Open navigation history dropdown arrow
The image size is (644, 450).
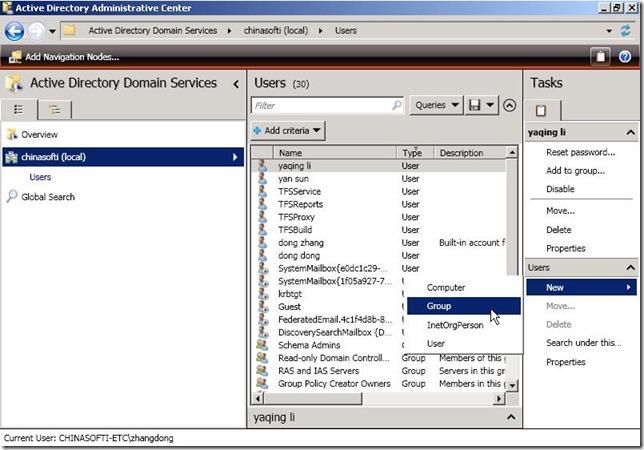[52, 31]
